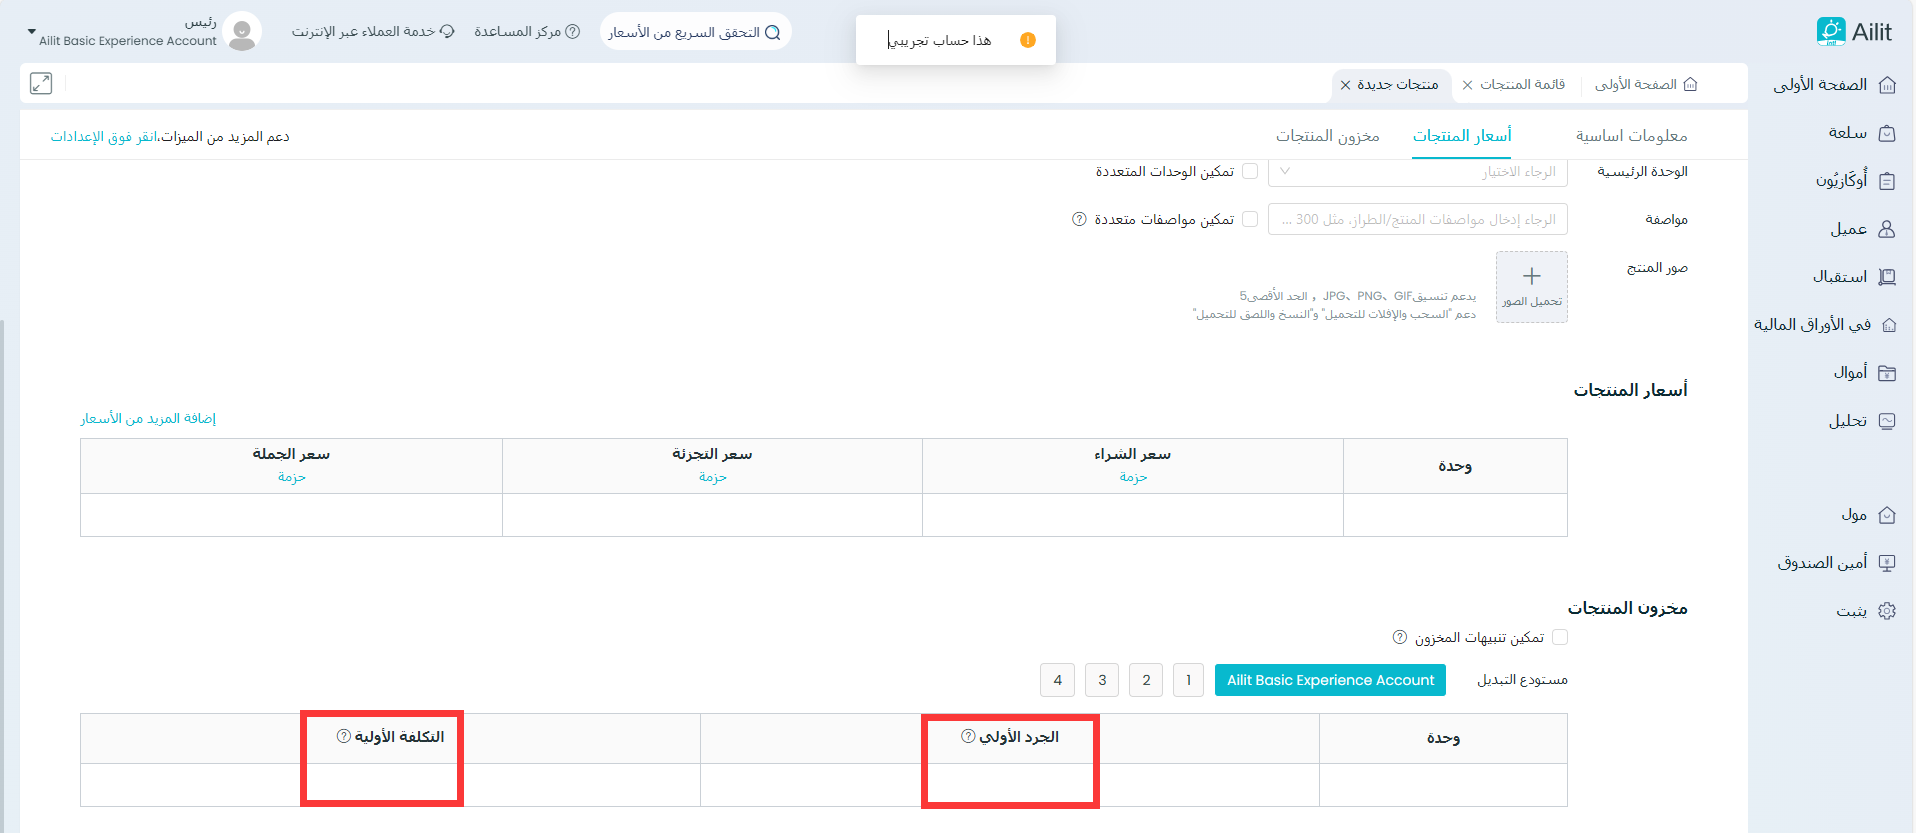Open the يثبت settings gear item
This screenshot has height=833, width=1916.
[1886, 611]
